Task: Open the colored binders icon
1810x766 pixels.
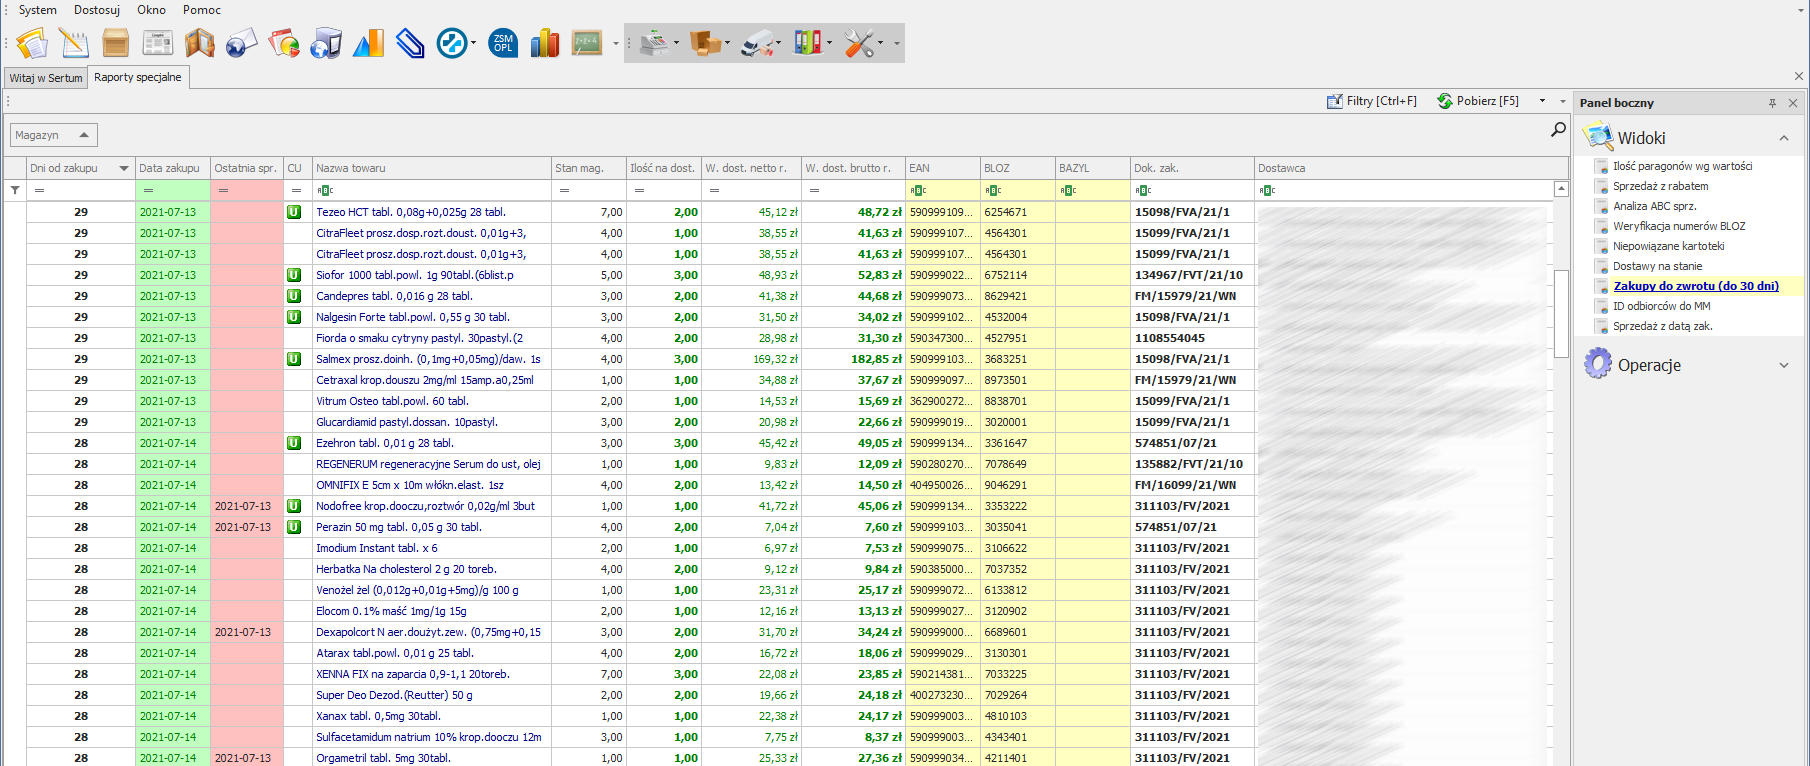Action: coord(808,43)
